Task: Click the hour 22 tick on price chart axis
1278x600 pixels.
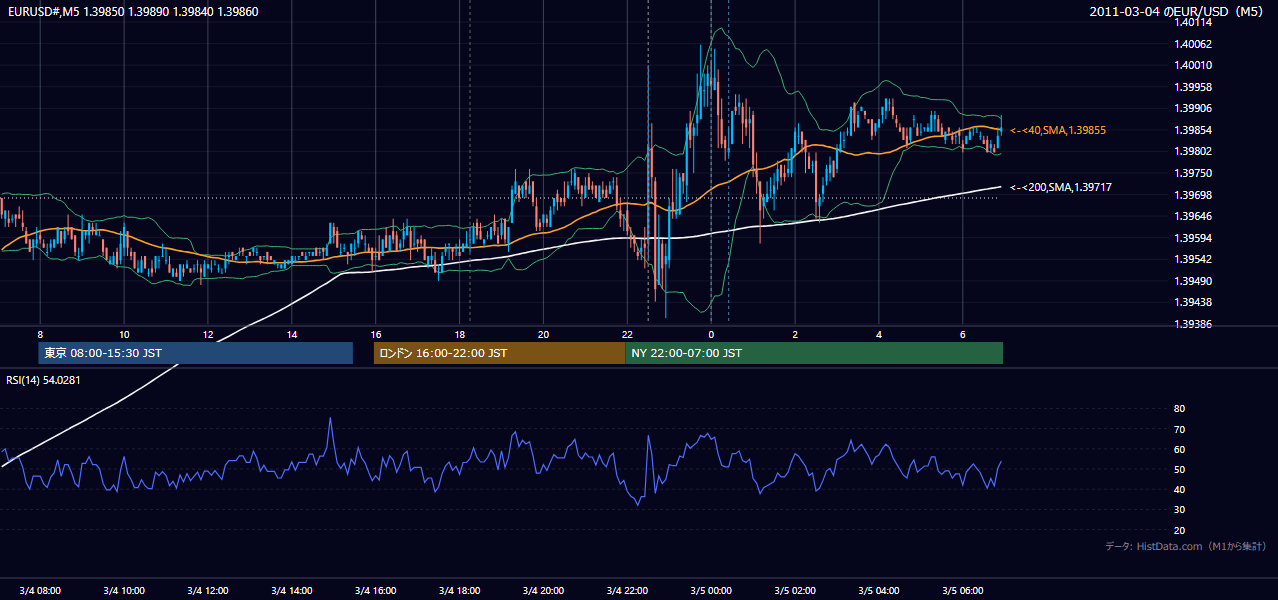Action: click(x=627, y=334)
